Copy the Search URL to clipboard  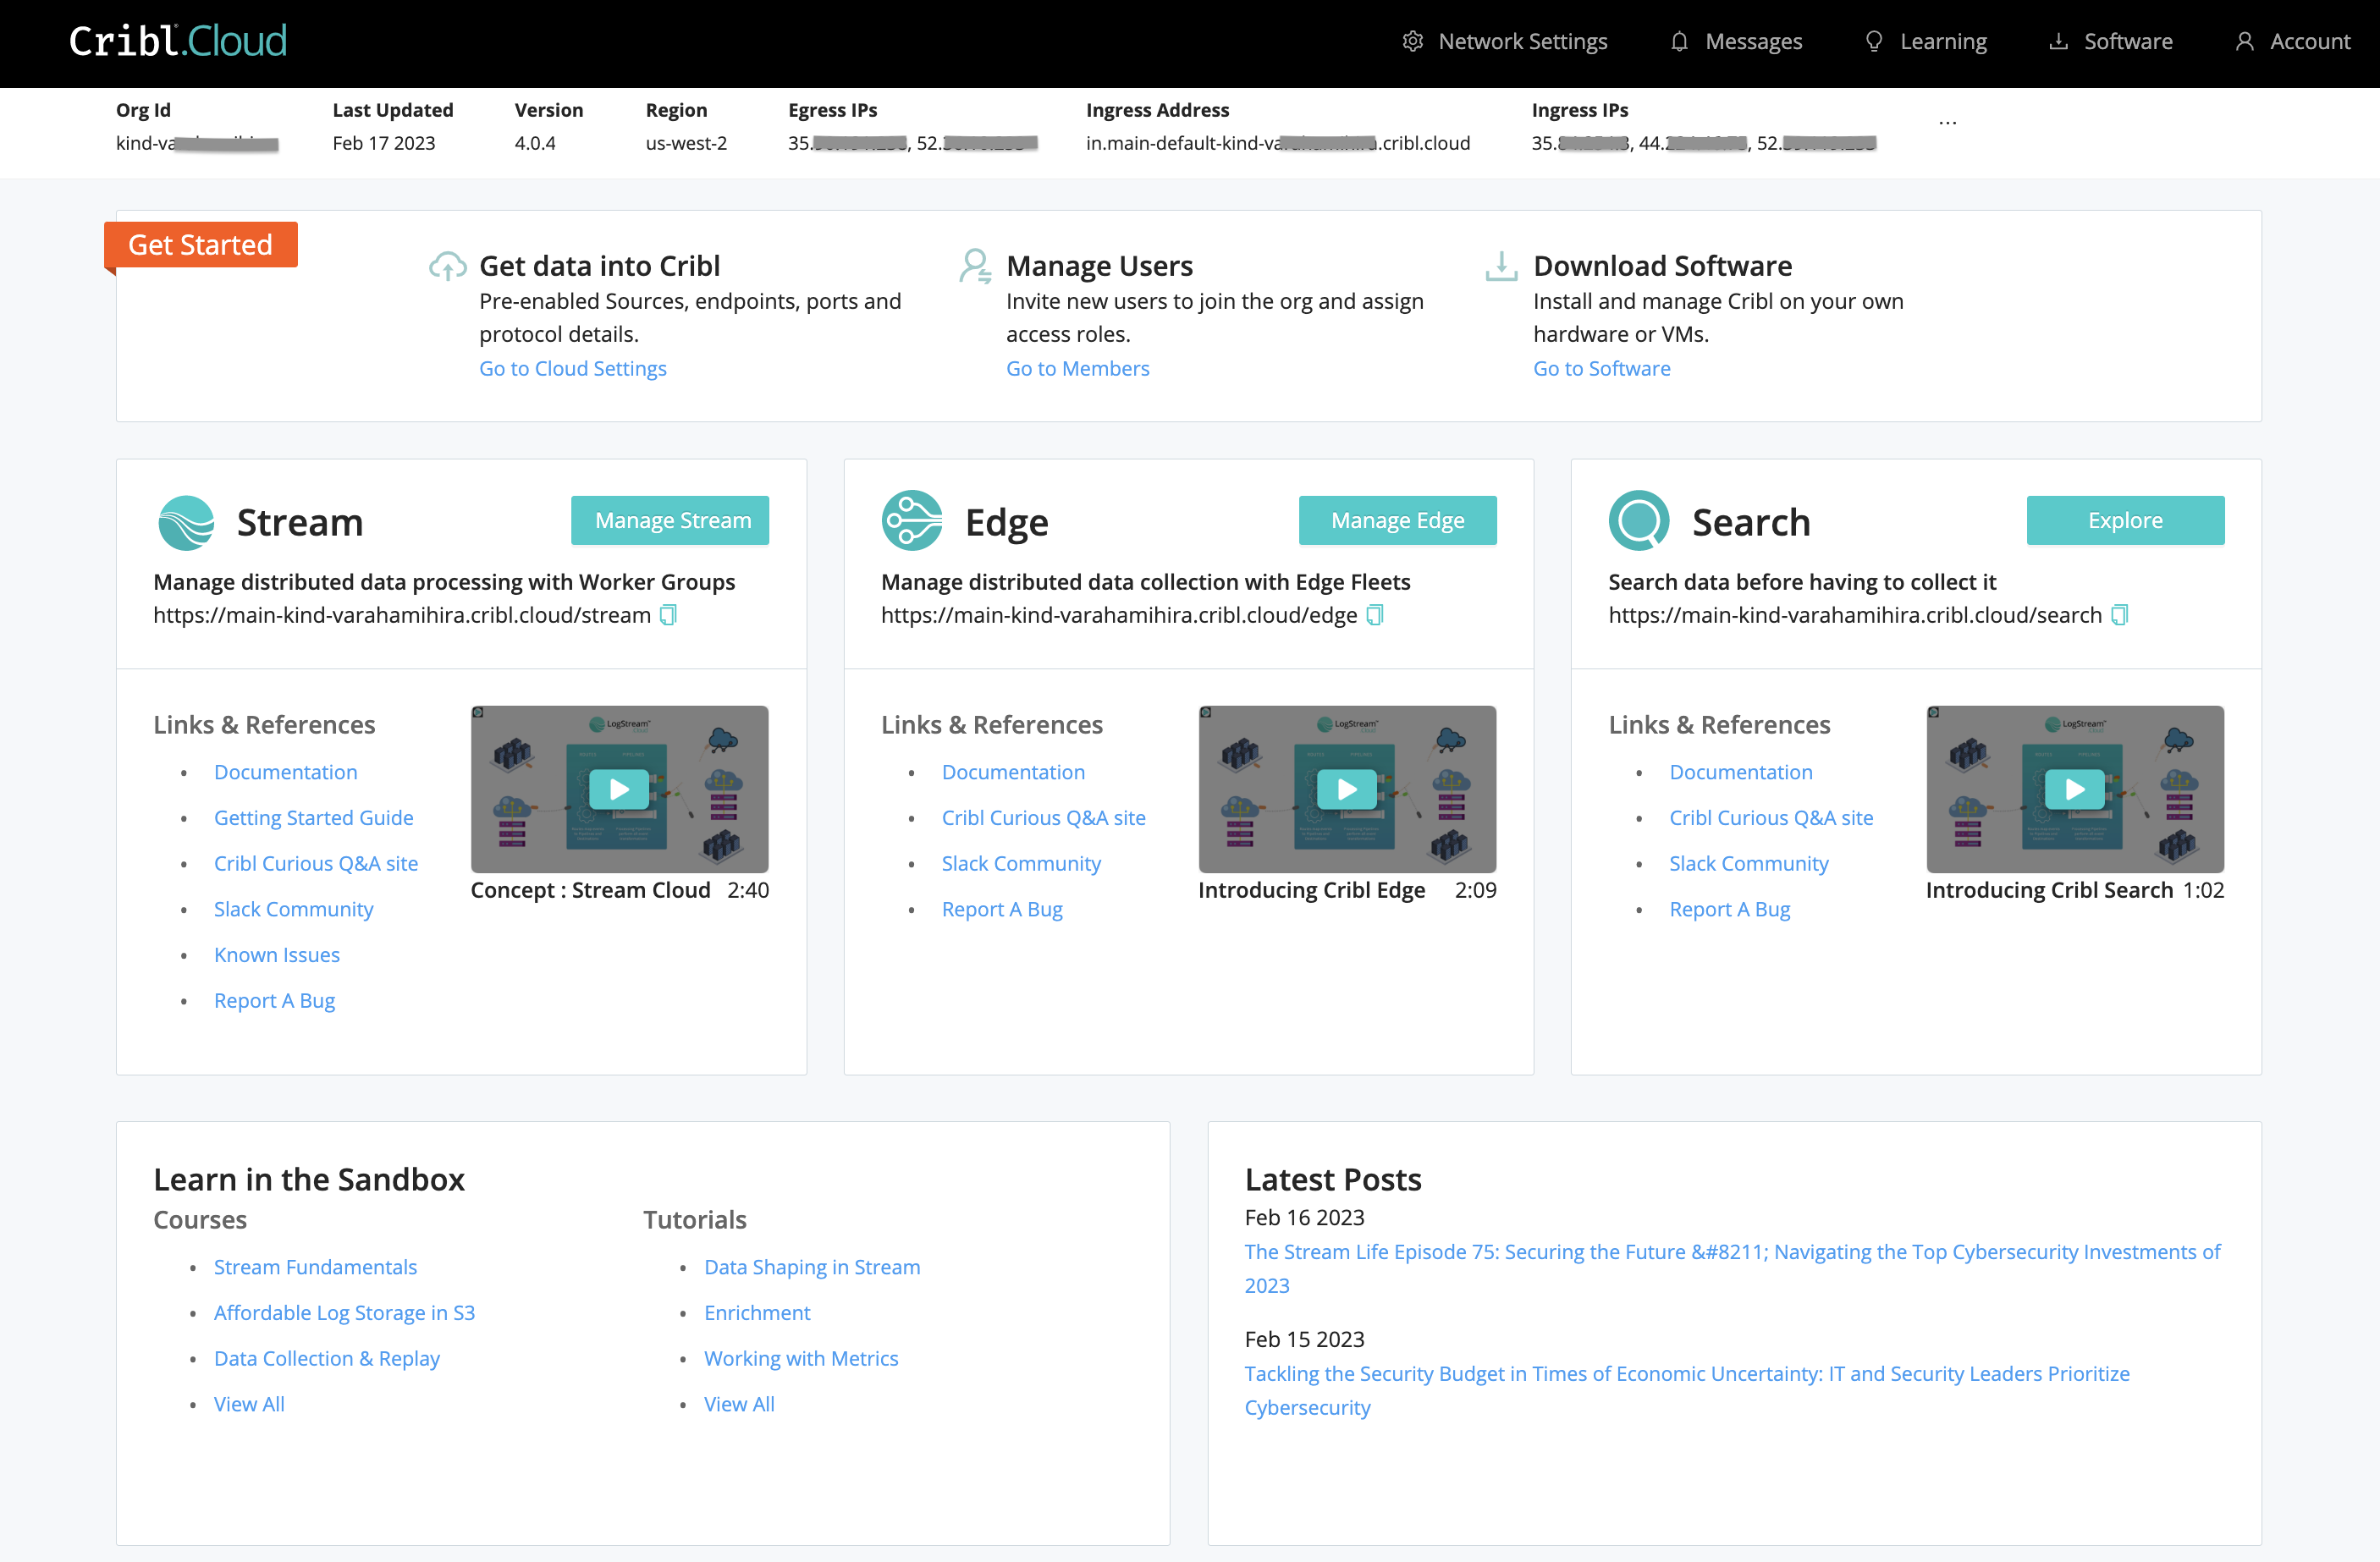2119,615
